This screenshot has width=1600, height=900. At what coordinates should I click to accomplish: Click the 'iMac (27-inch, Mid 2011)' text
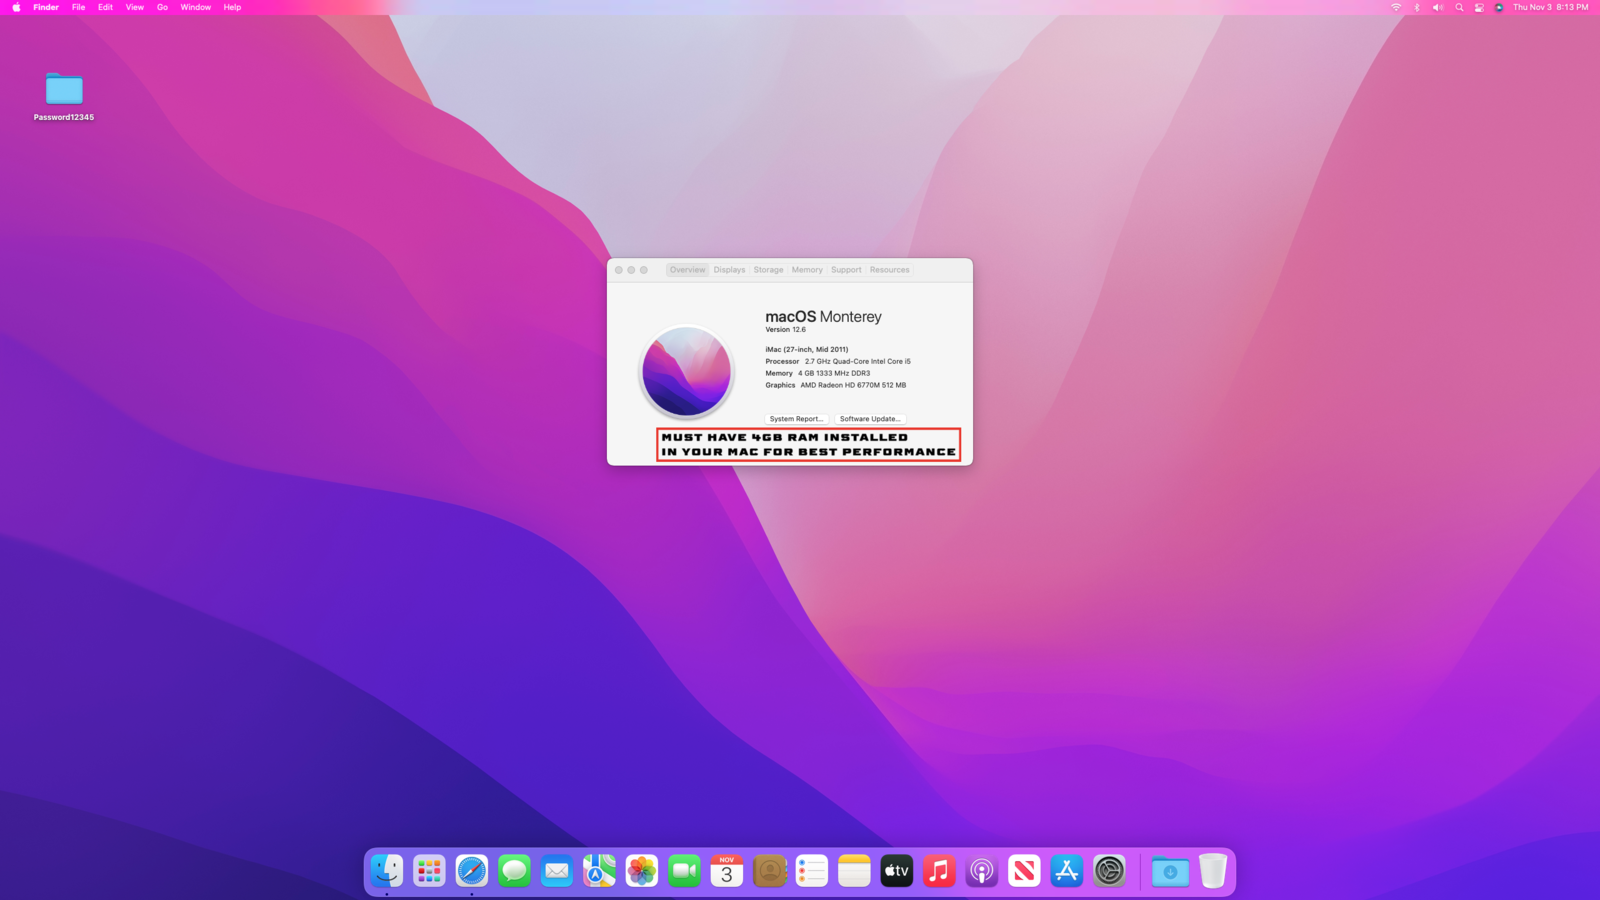806,350
